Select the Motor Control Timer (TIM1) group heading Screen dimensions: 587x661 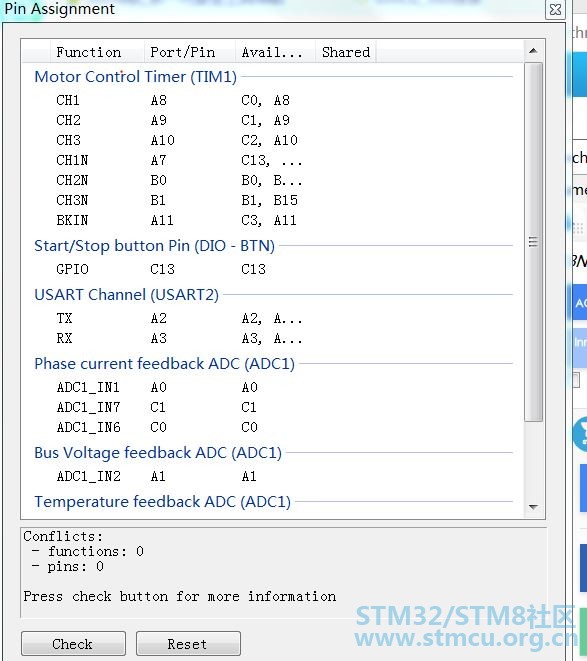pos(135,77)
